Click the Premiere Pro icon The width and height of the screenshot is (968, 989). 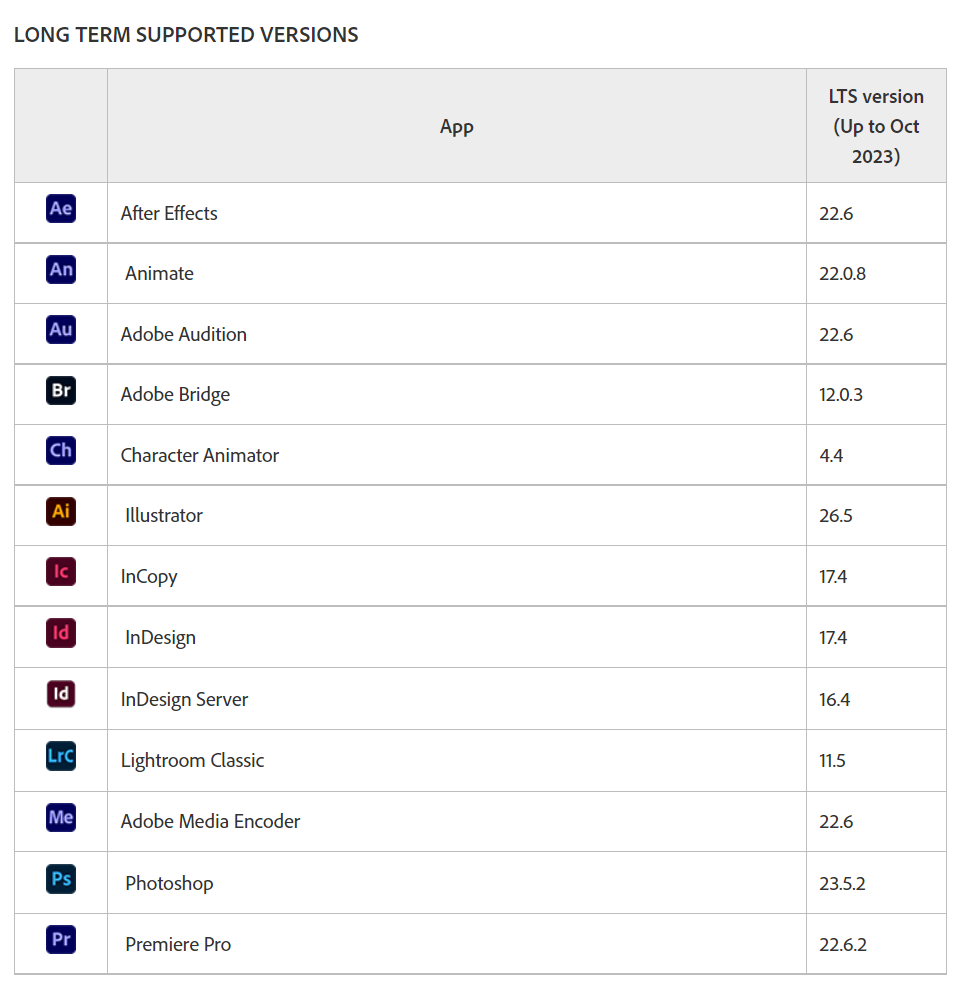coord(61,940)
